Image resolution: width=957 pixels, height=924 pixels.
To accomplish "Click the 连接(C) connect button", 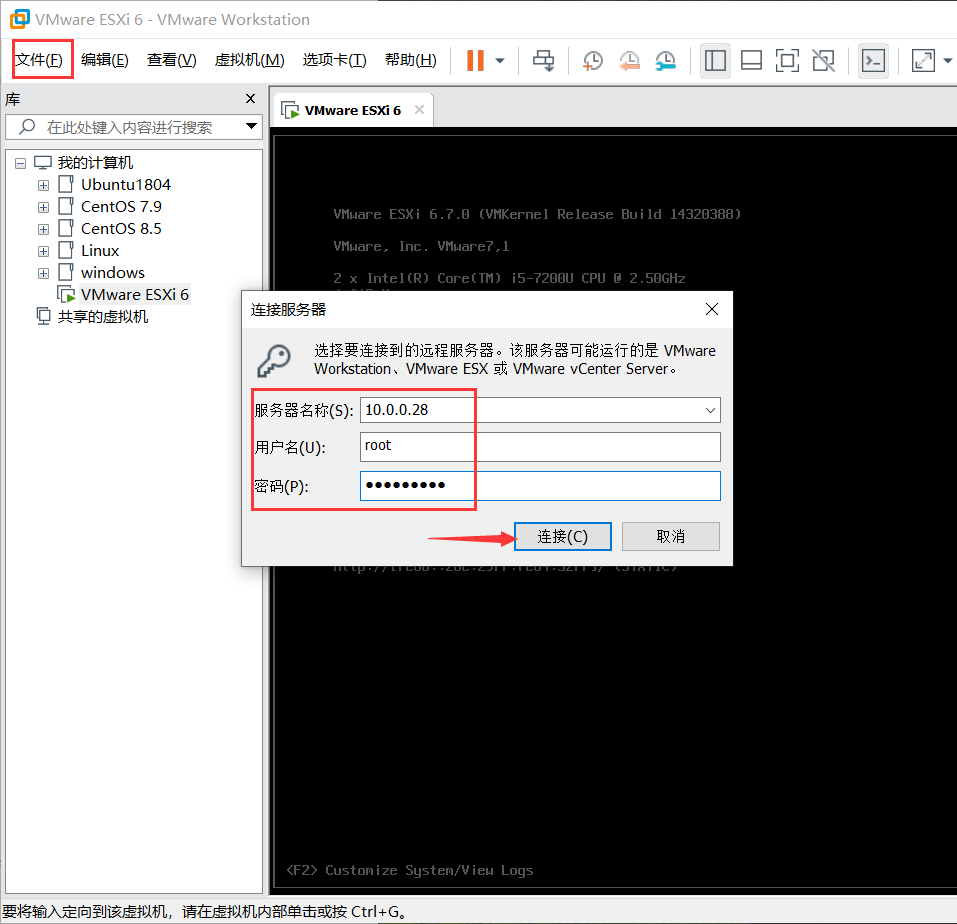I will 563,536.
